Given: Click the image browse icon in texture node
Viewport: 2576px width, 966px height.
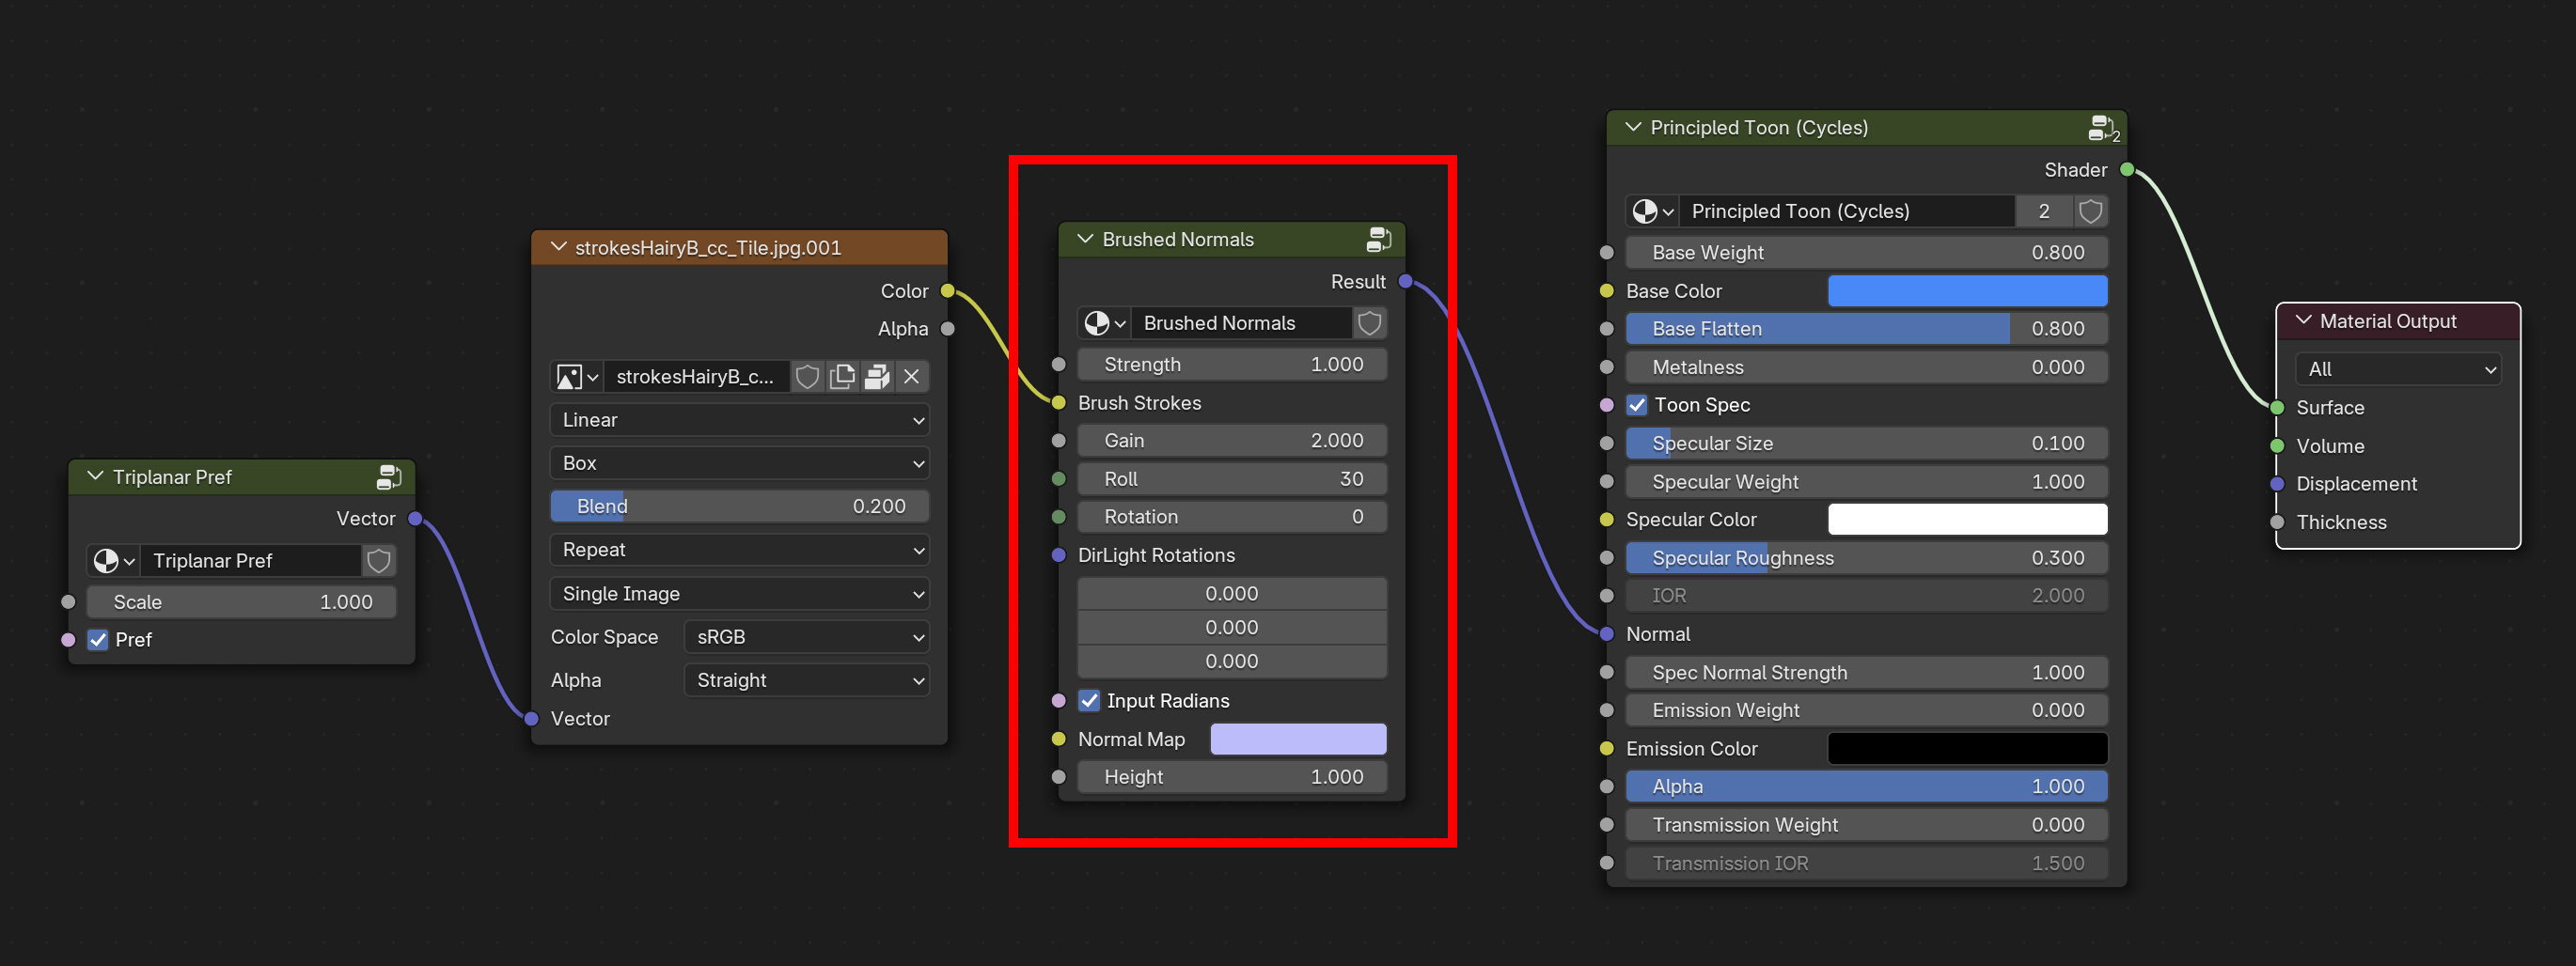Looking at the screenshot, I should (x=576, y=377).
